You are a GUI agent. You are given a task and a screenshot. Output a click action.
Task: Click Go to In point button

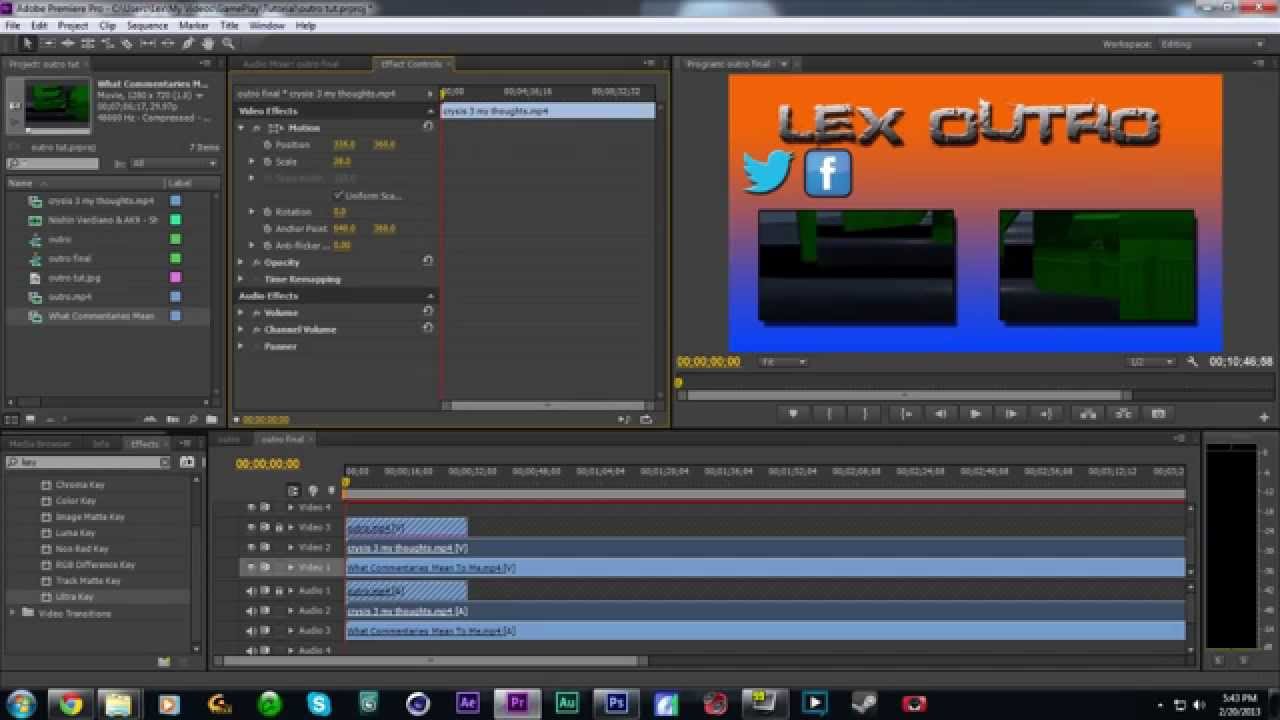point(905,413)
